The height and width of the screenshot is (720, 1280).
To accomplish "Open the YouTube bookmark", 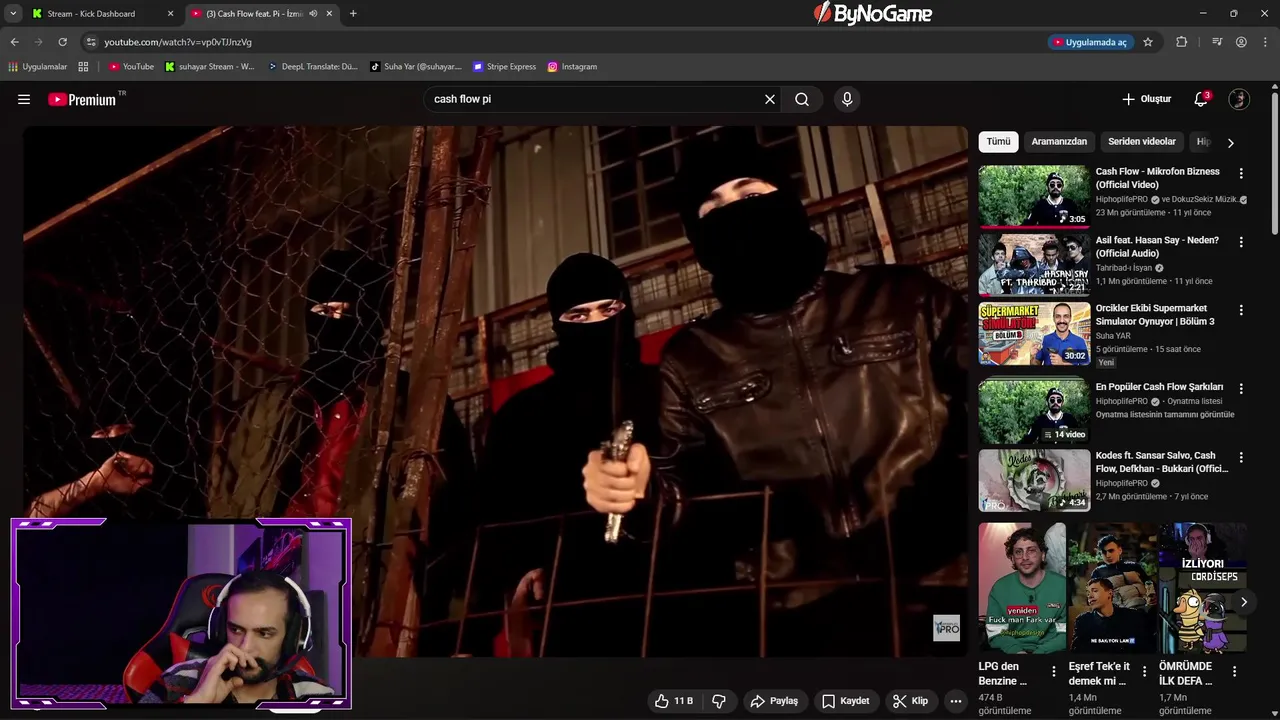I will click(131, 67).
